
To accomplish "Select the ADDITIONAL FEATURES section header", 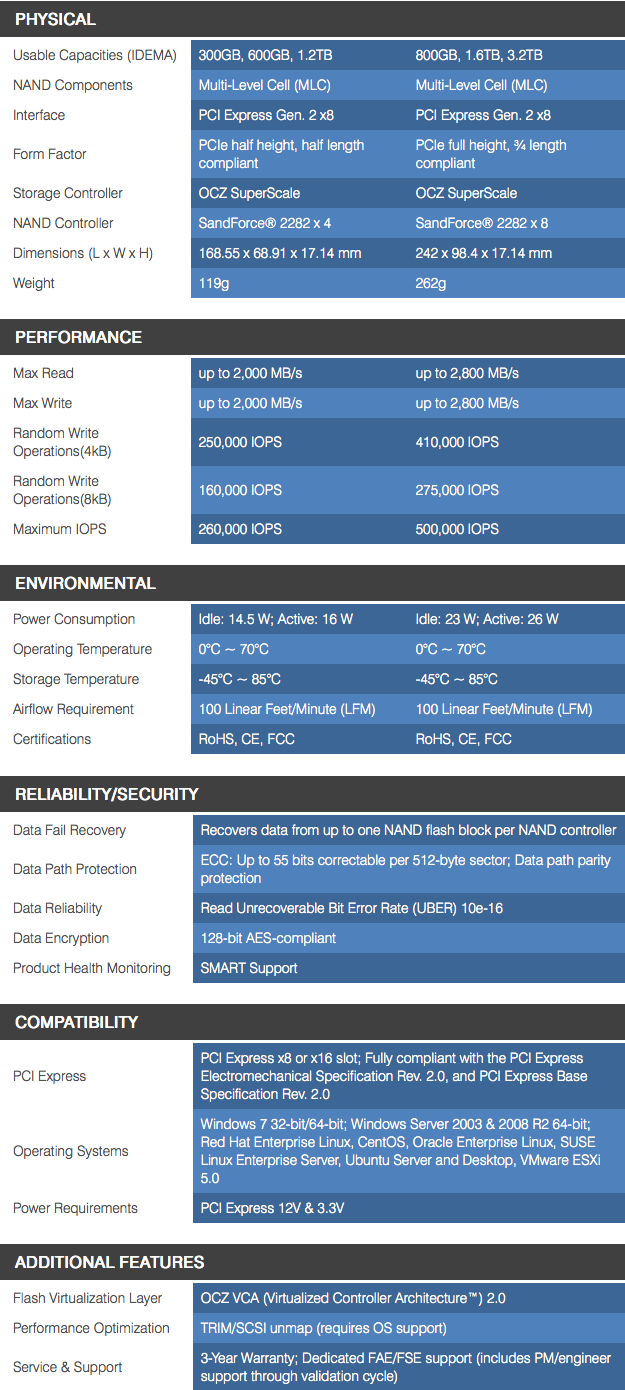I will [109, 1262].
